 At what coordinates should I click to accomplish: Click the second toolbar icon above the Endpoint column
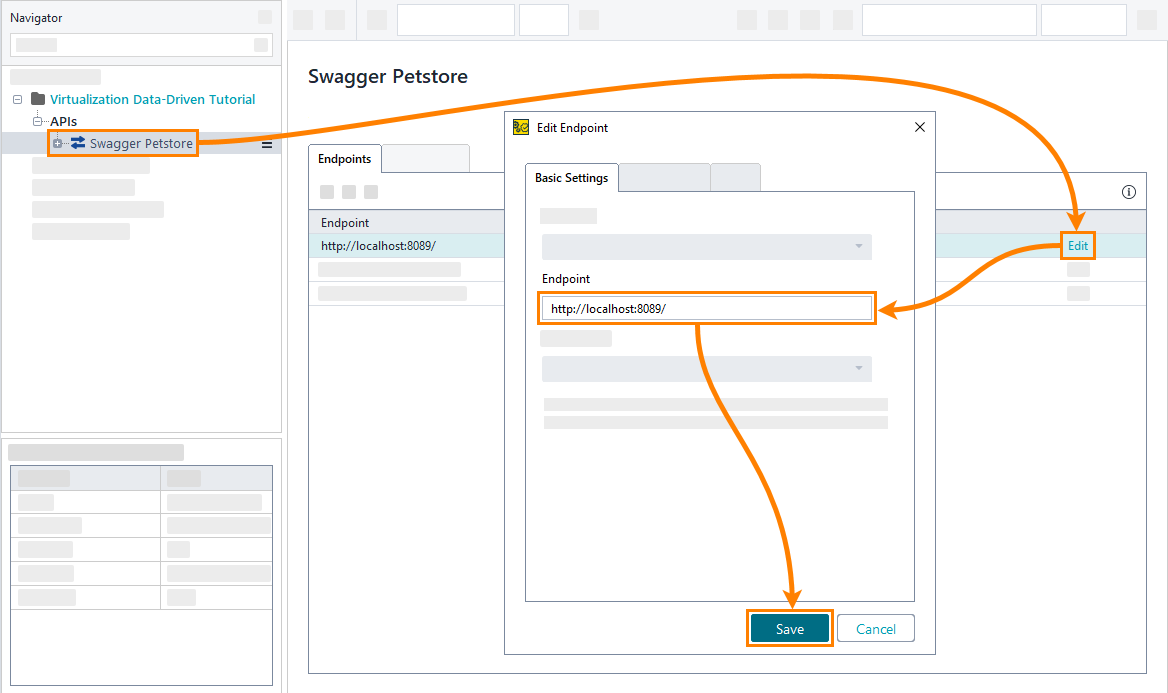tap(348, 191)
